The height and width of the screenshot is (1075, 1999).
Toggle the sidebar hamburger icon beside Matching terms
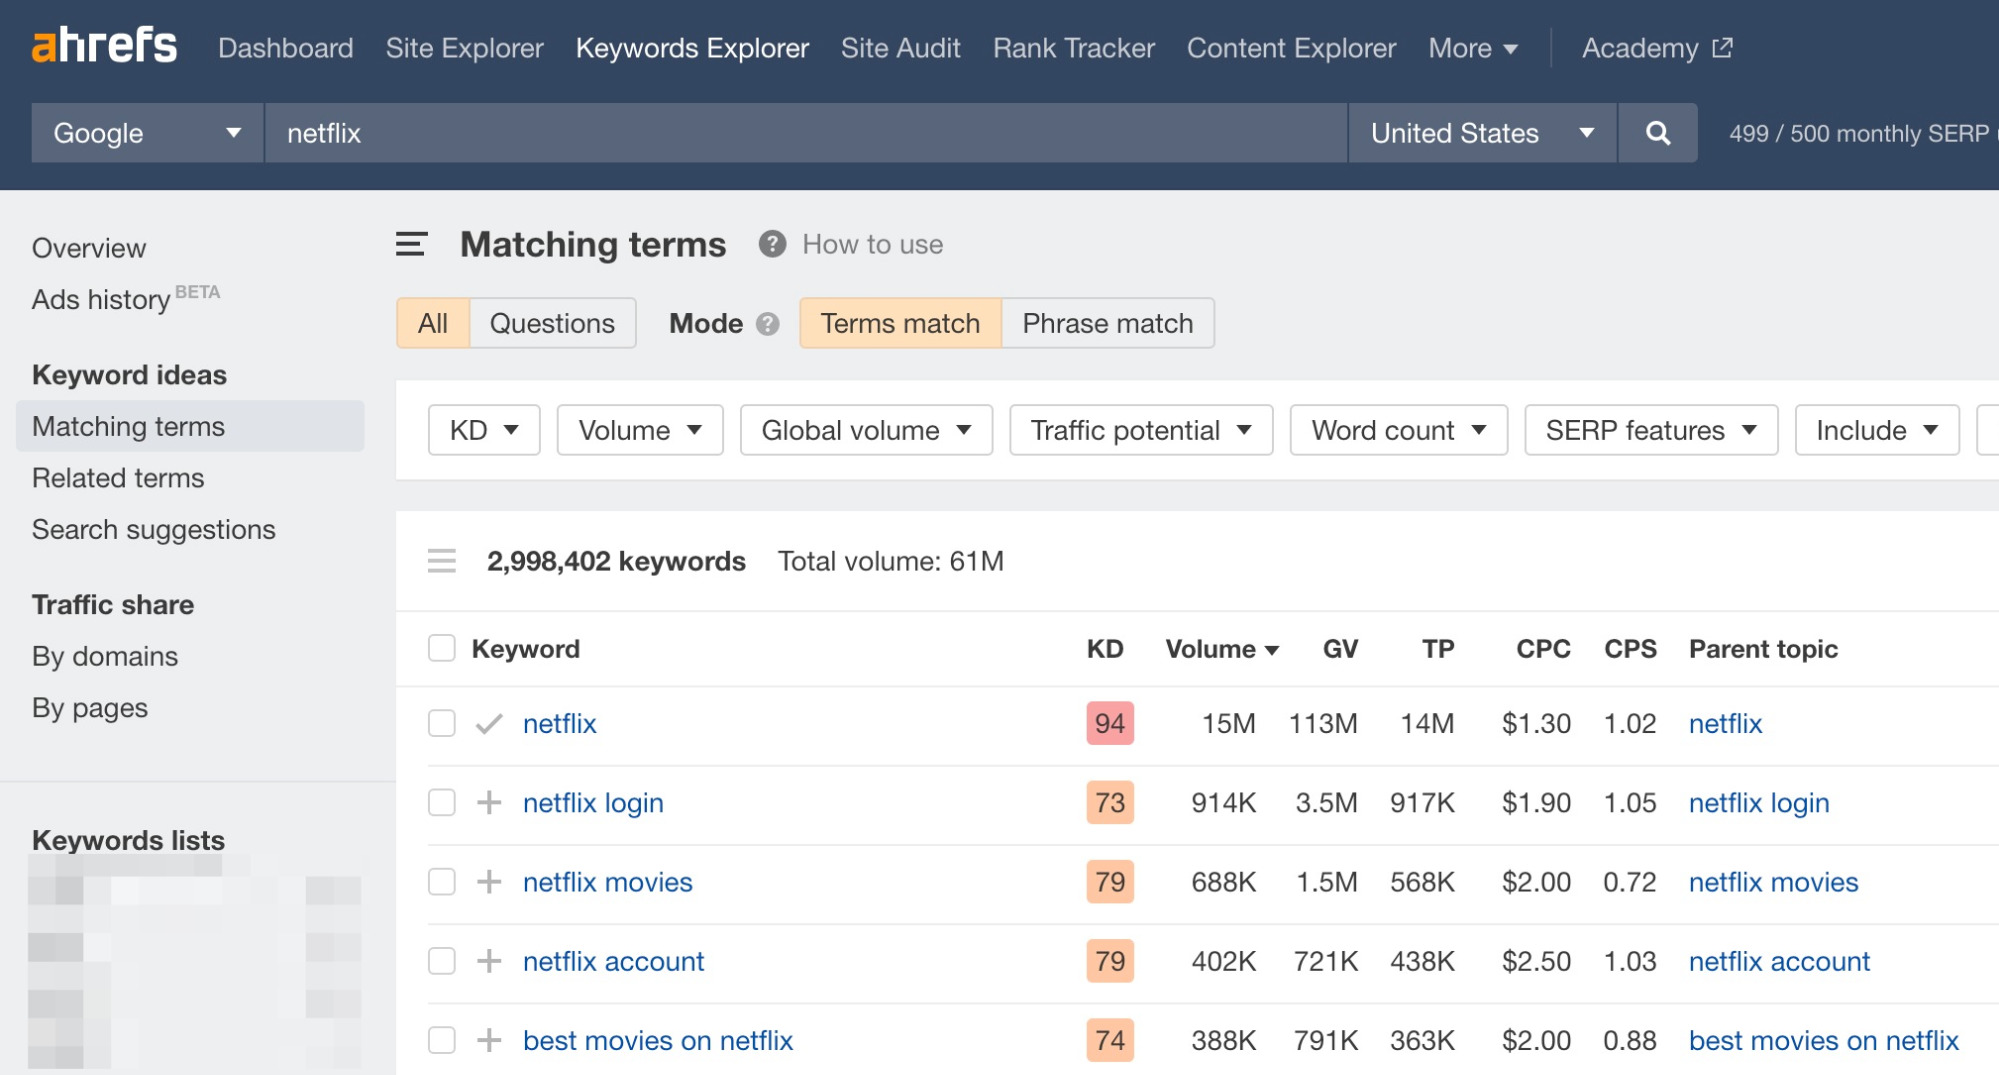pyautogui.click(x=411, y=244)
